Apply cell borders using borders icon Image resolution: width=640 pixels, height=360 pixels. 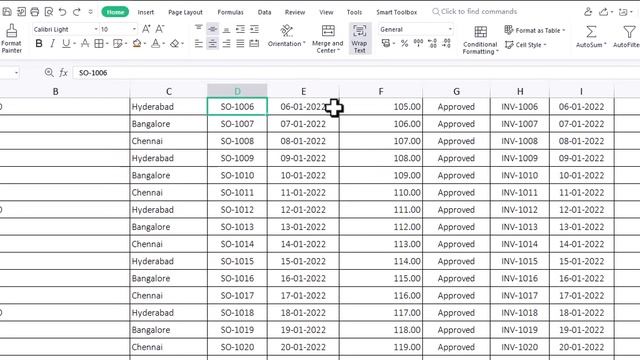[x=99, y=43]
